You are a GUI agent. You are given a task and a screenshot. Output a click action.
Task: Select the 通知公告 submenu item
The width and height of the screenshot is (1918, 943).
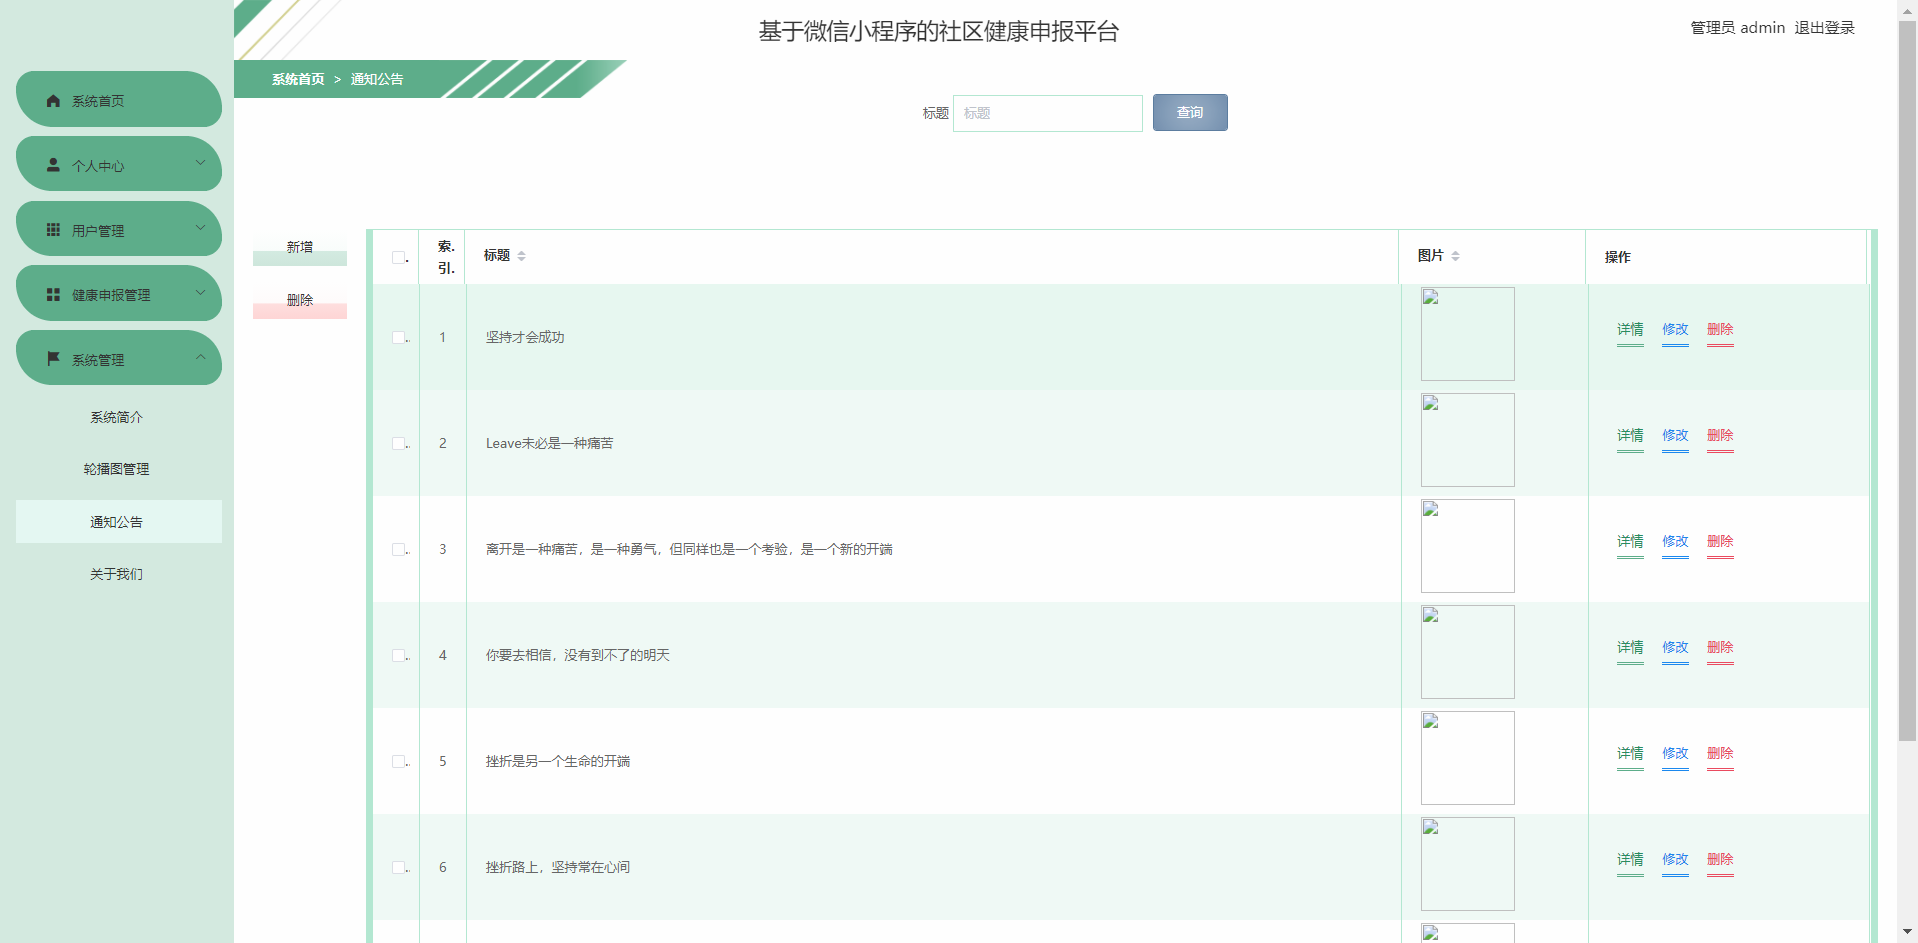tap(117, 522)
